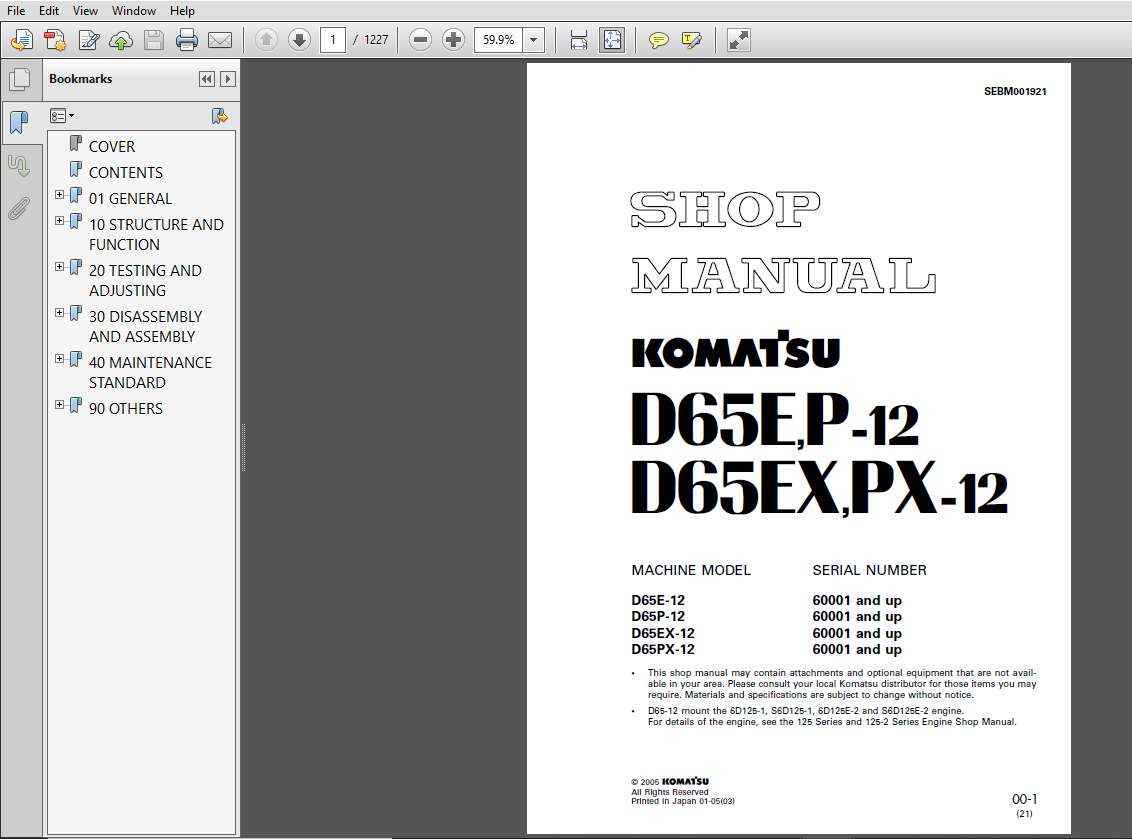Viewport: 1132px width, 839px height.
Task: Select the 90 OTHERS bookmark label
Action: 126,409
